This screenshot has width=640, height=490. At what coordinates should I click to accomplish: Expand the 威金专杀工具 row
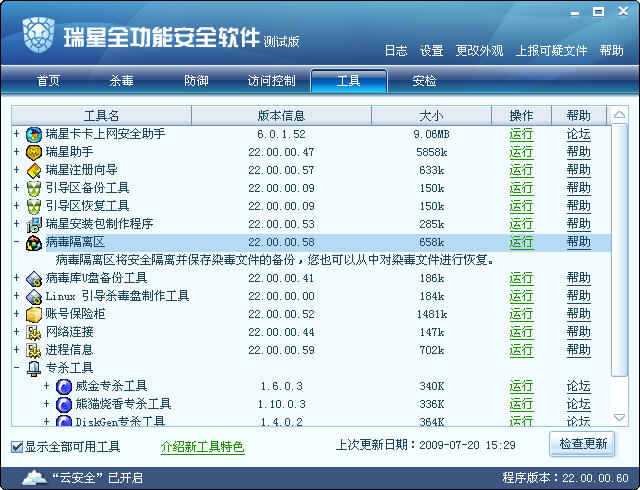click(x=47, y=385)
